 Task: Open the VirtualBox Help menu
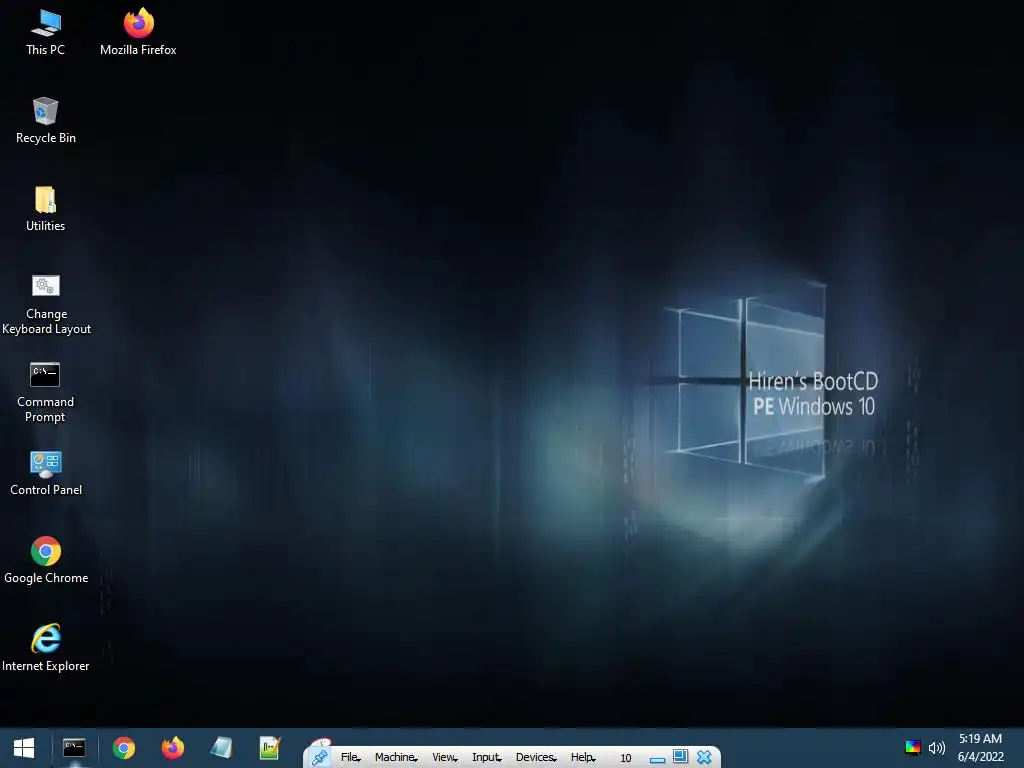click(x=583, y=758)
